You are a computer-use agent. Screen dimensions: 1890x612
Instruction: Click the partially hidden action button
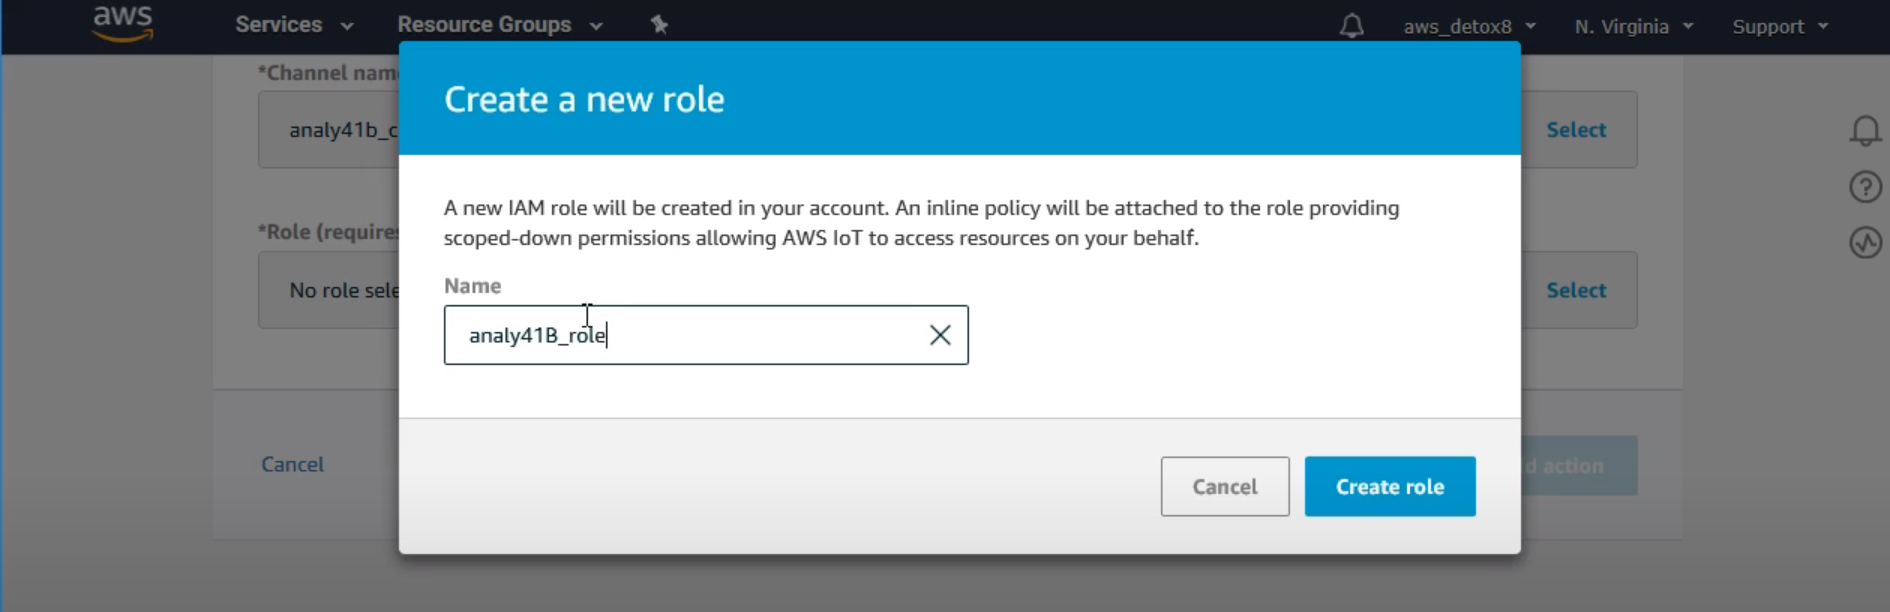pyautogui.click(x=1579, y=466)
